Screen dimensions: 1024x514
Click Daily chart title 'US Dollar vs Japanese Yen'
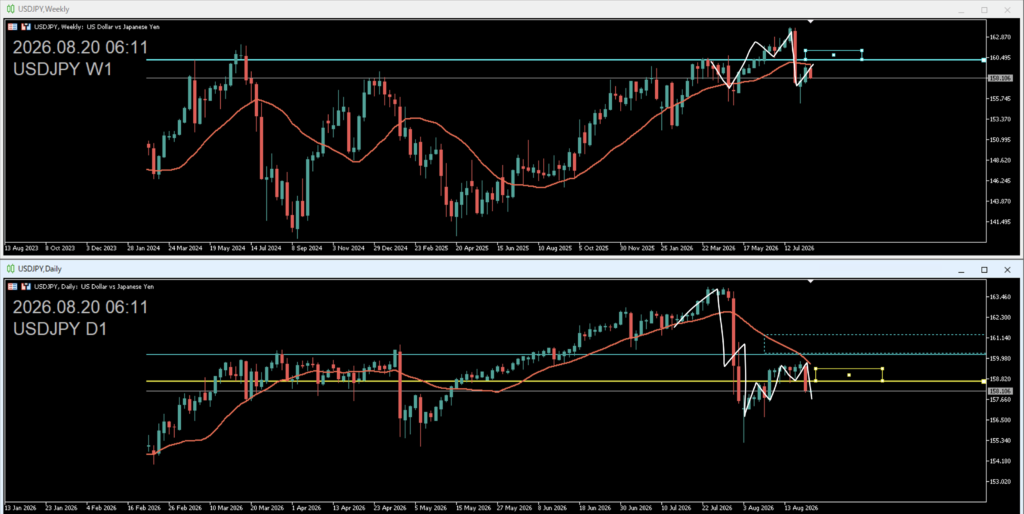pos(118,287)
